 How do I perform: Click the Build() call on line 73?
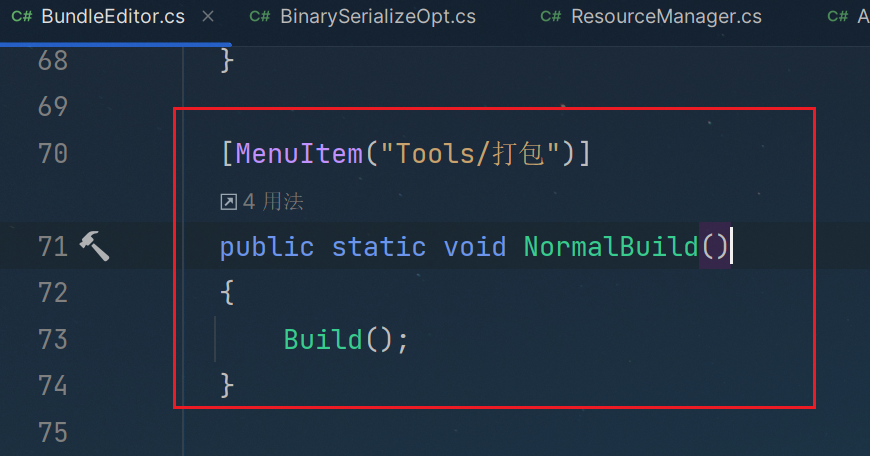[x=346, y=340]
